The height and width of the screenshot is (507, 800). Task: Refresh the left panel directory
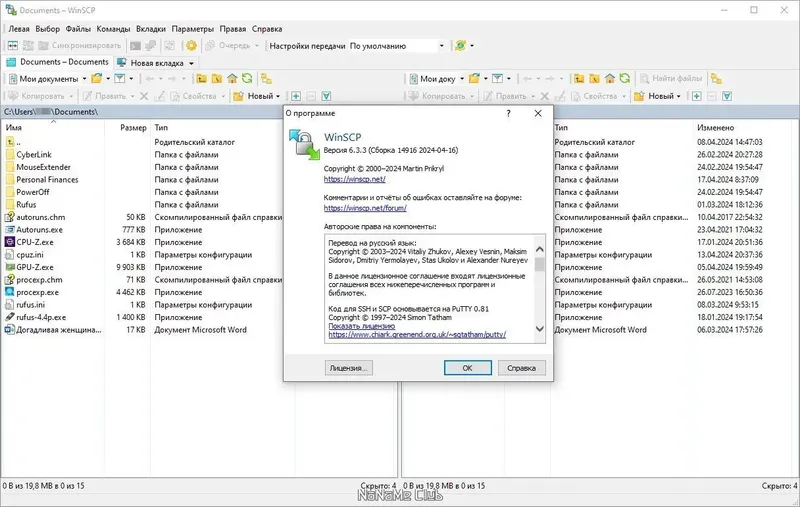247,79
